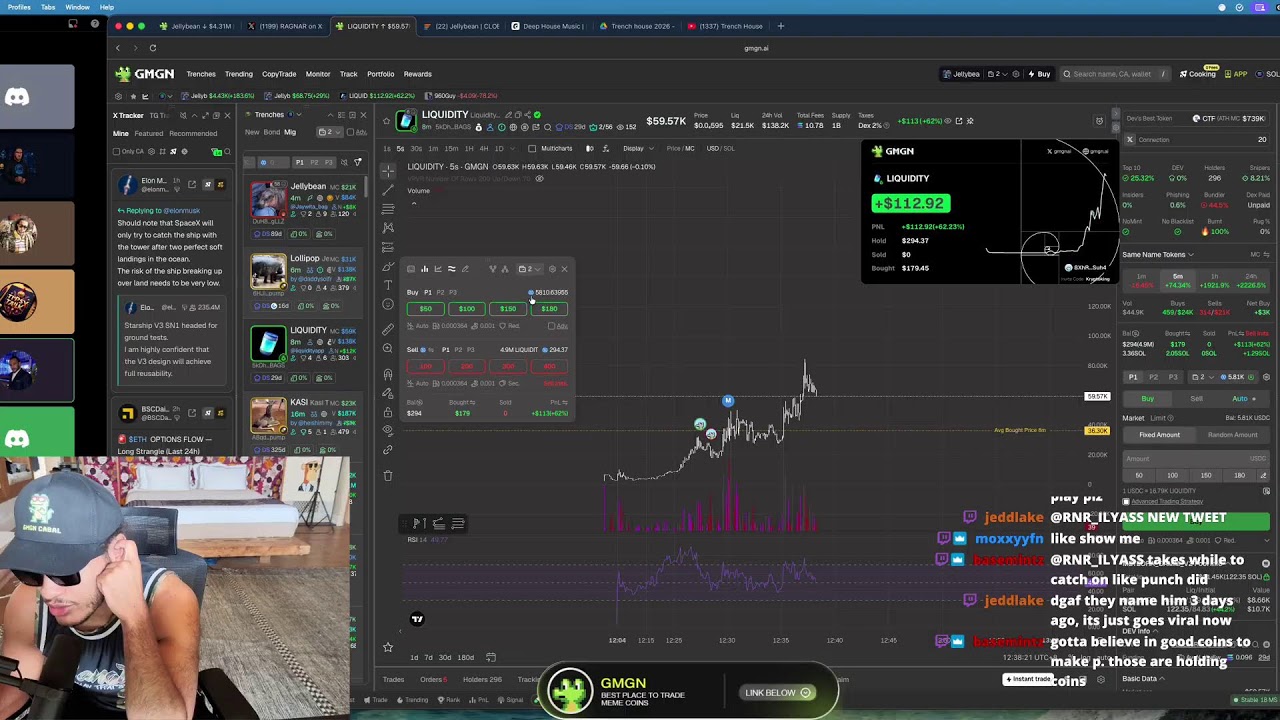Open a new browser tab with plus
Viewport: 1280px width, 720px height.
pyautogui.click(x=781, y=26)
